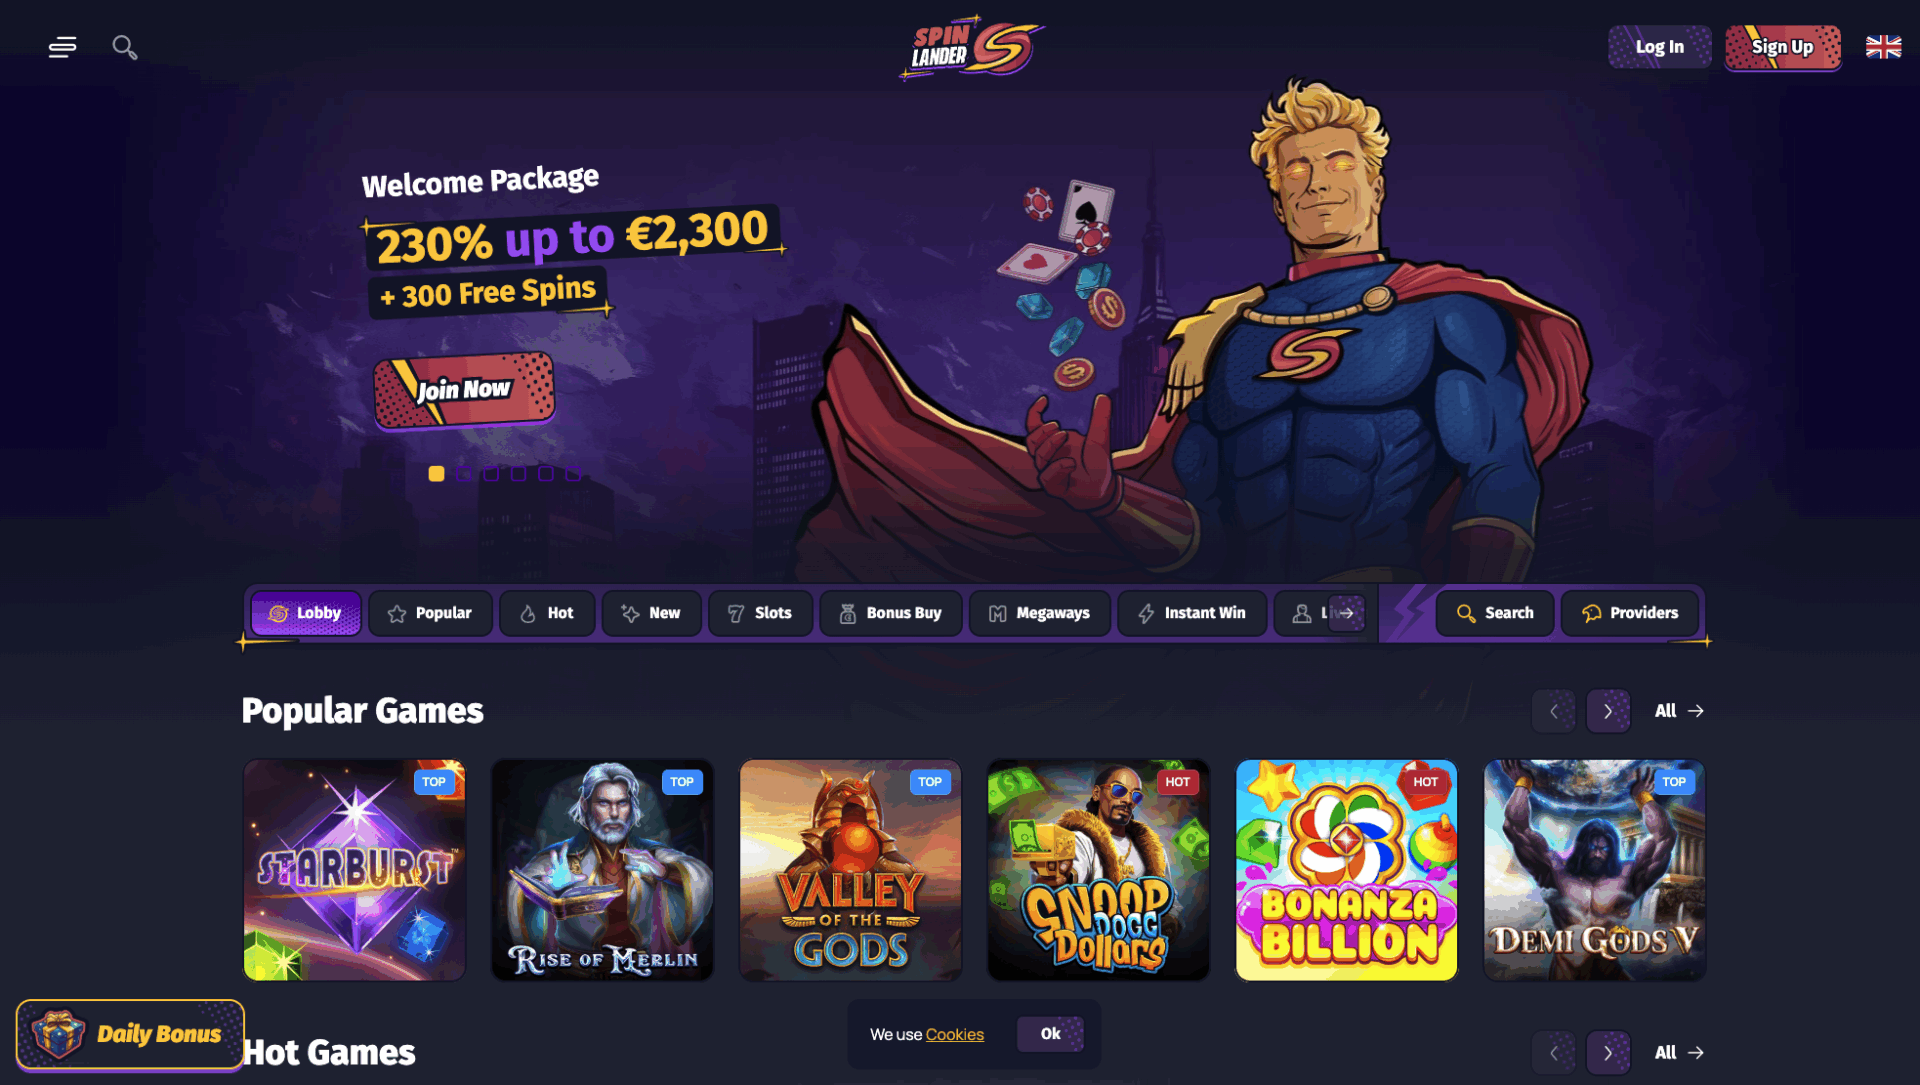Open the Providers filter

point(1630,613)
